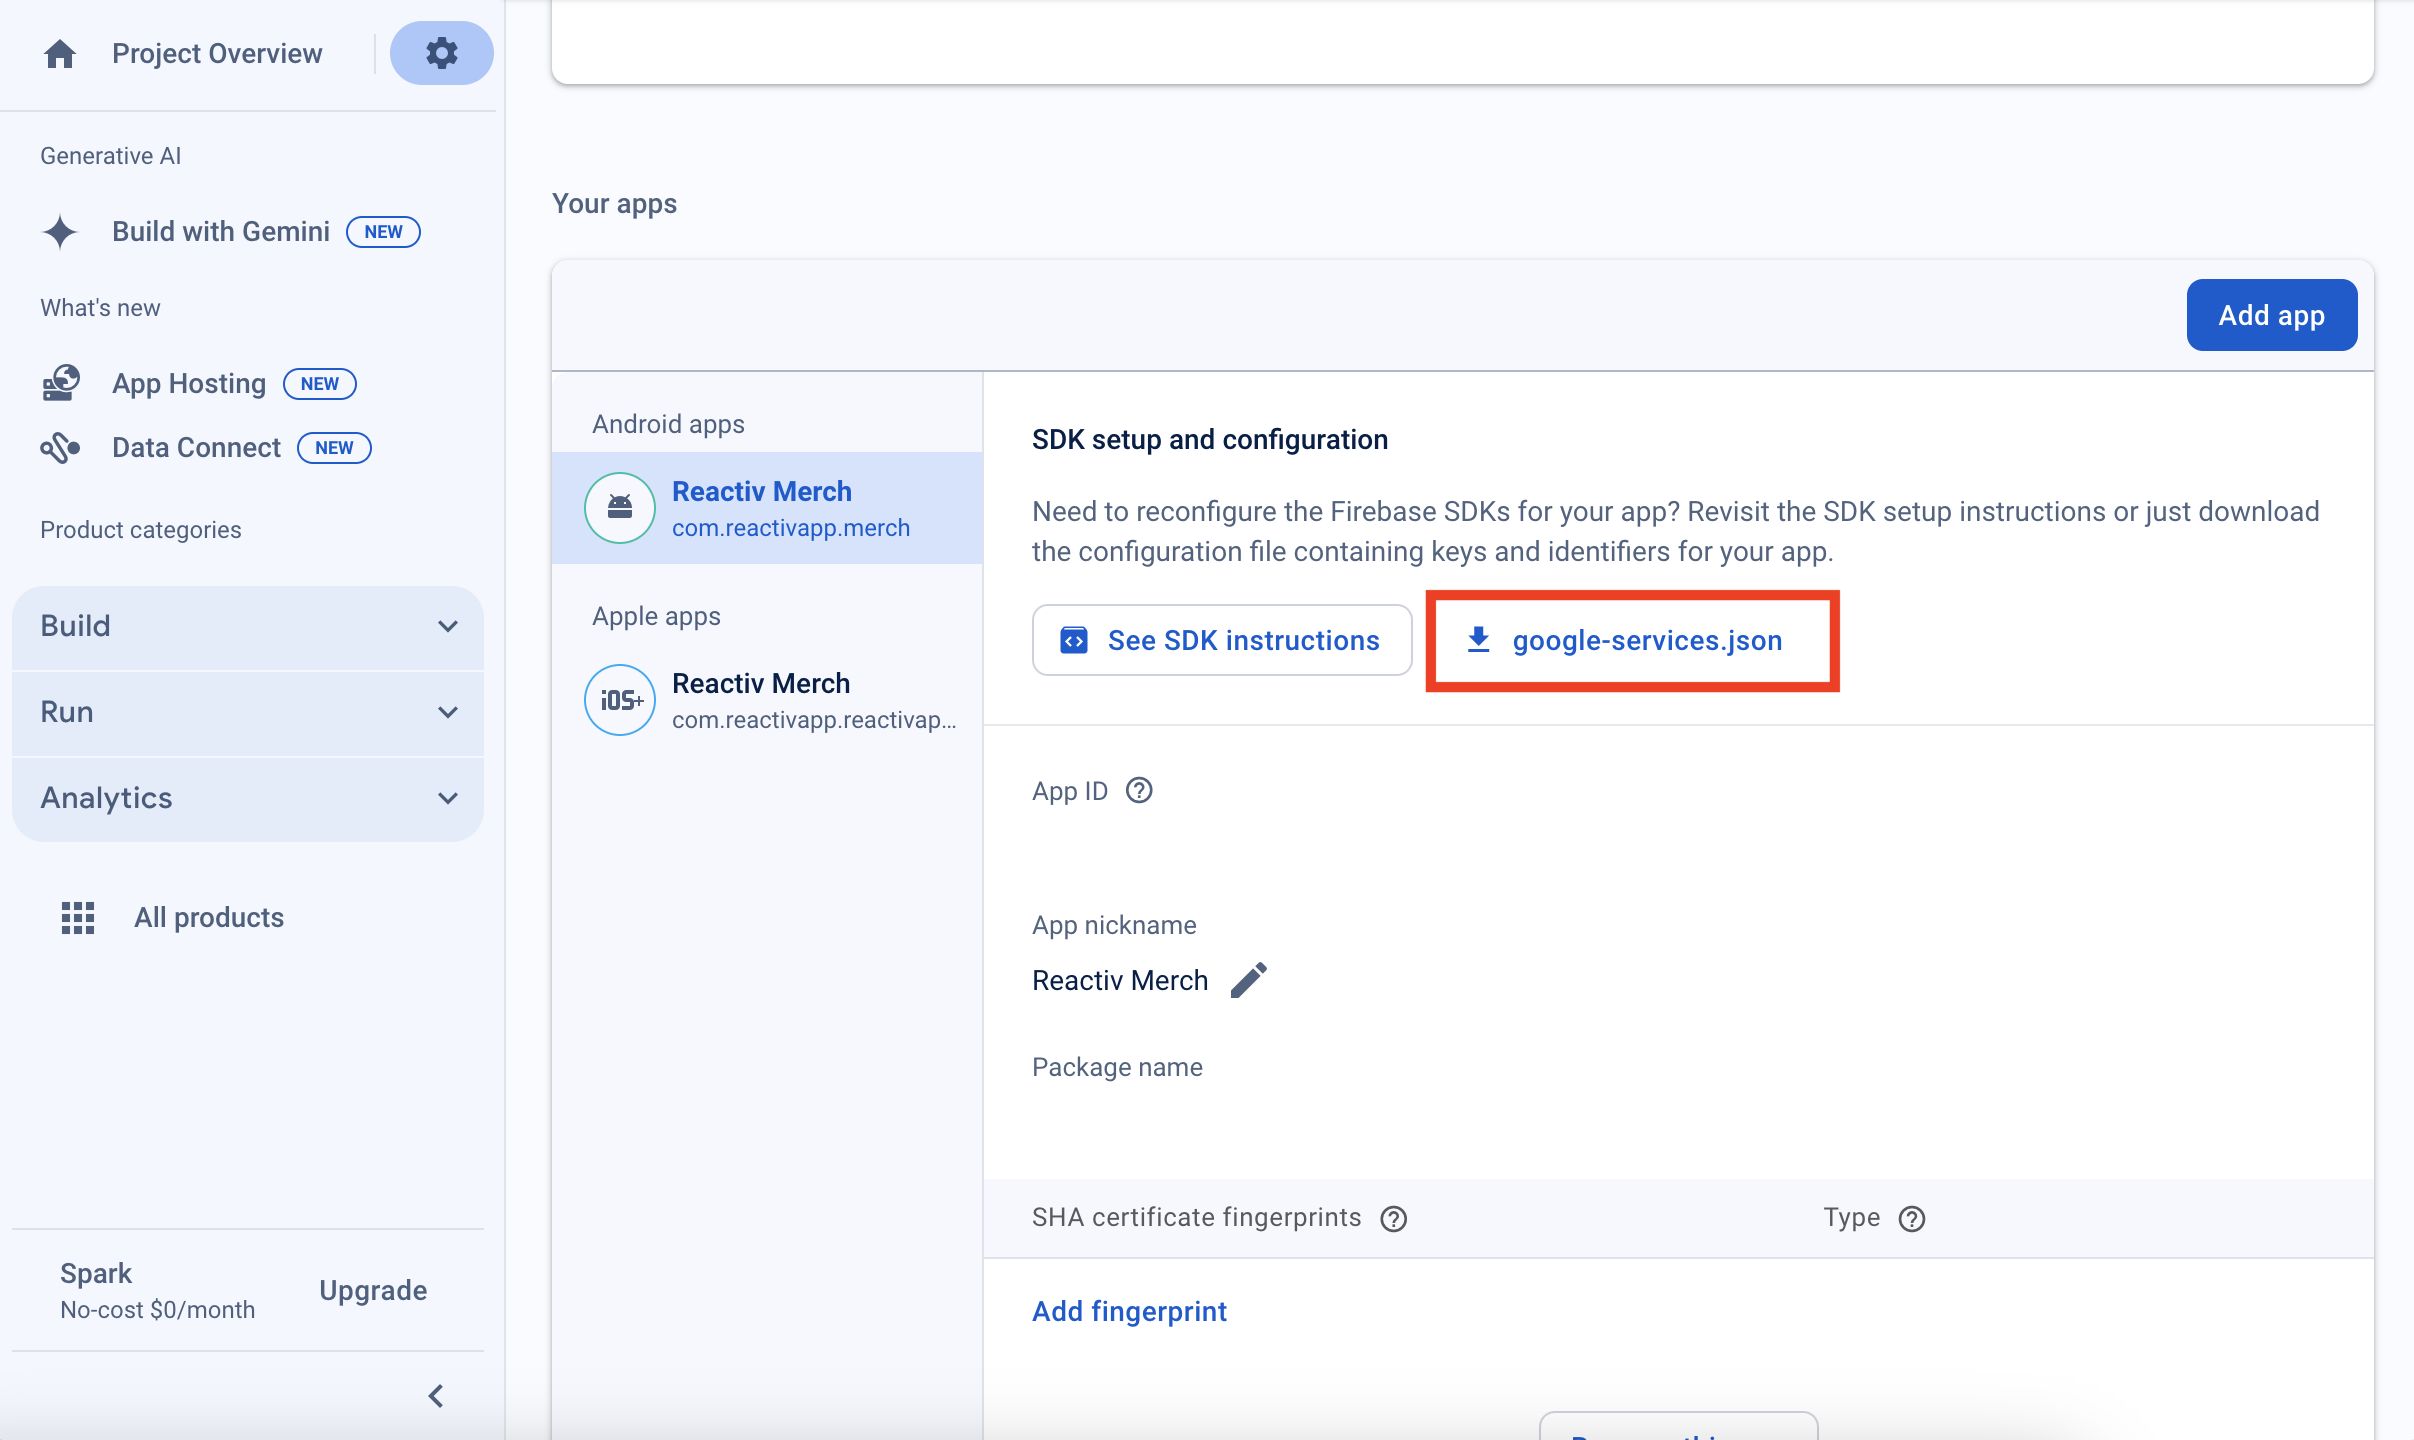The height and width of the screenshot is (1440, 2414).
Task: Click the Type column help icon
Action: coord(1911,1218)
